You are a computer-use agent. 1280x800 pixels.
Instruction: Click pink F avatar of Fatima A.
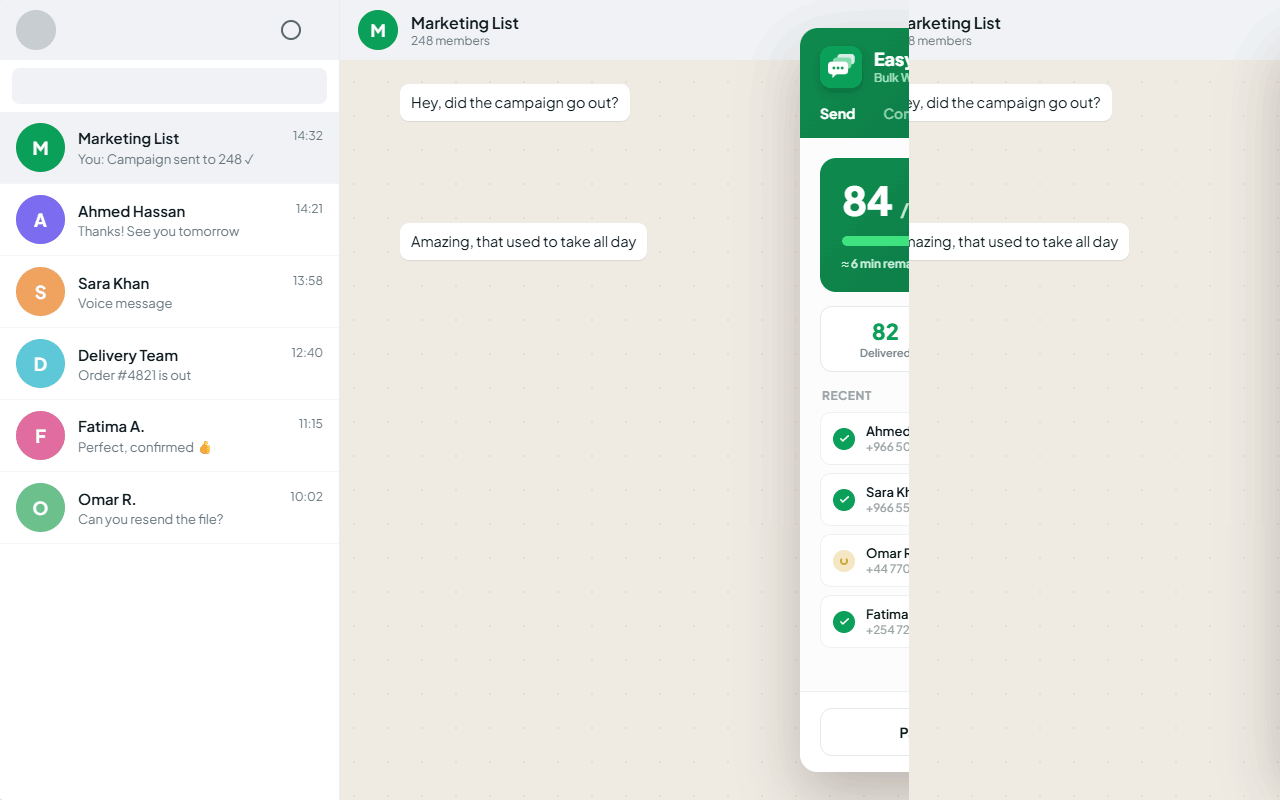click(40, 436)
